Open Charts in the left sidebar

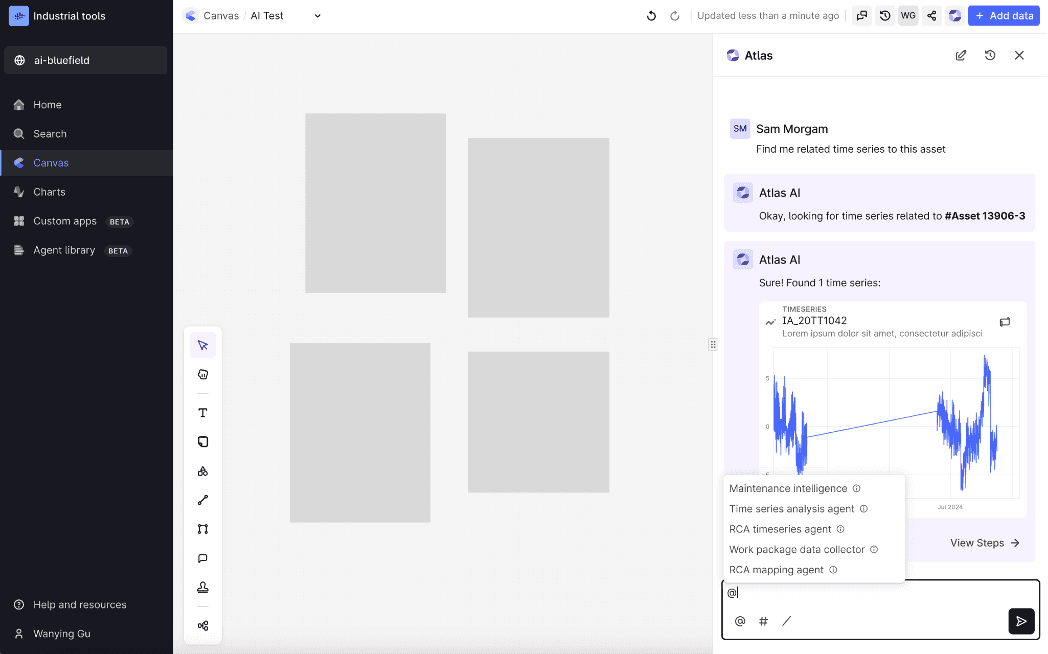click(x=49, y=192)
